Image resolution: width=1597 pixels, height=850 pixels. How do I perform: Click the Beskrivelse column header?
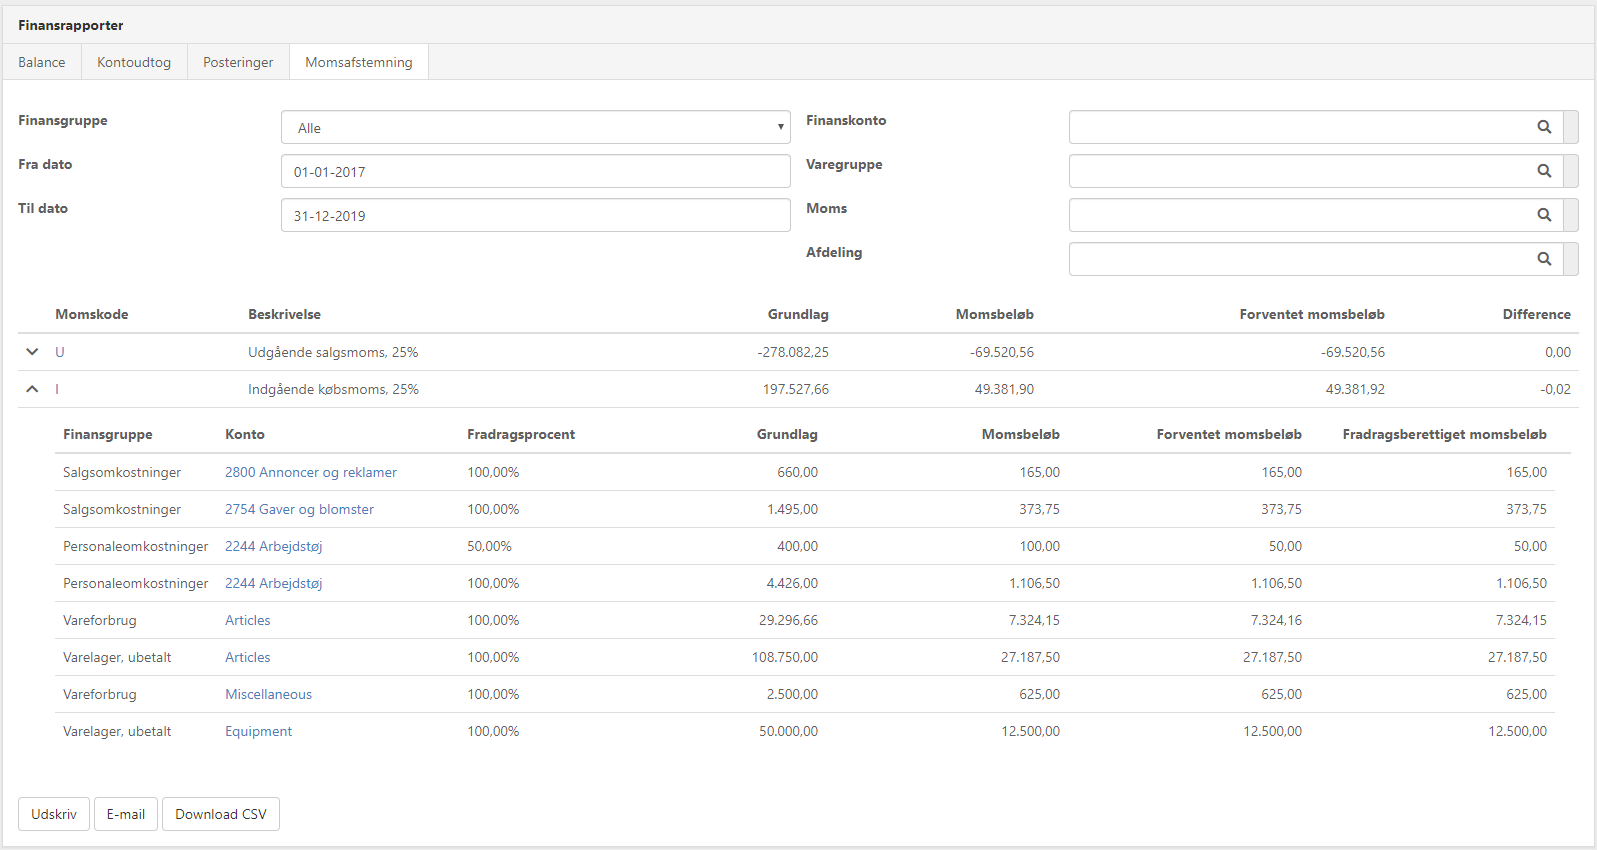284,314
